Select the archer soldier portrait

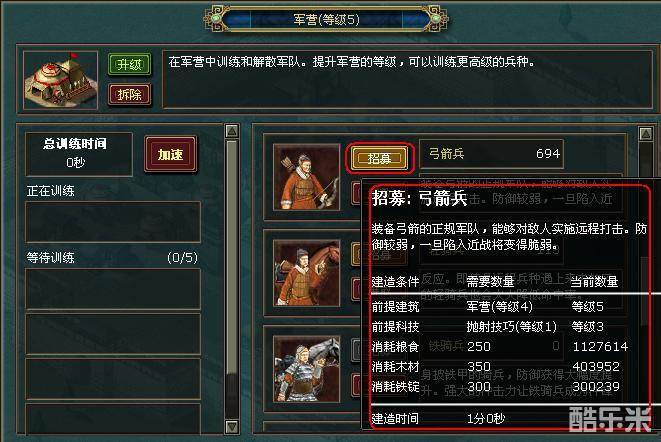pos(306,177)
